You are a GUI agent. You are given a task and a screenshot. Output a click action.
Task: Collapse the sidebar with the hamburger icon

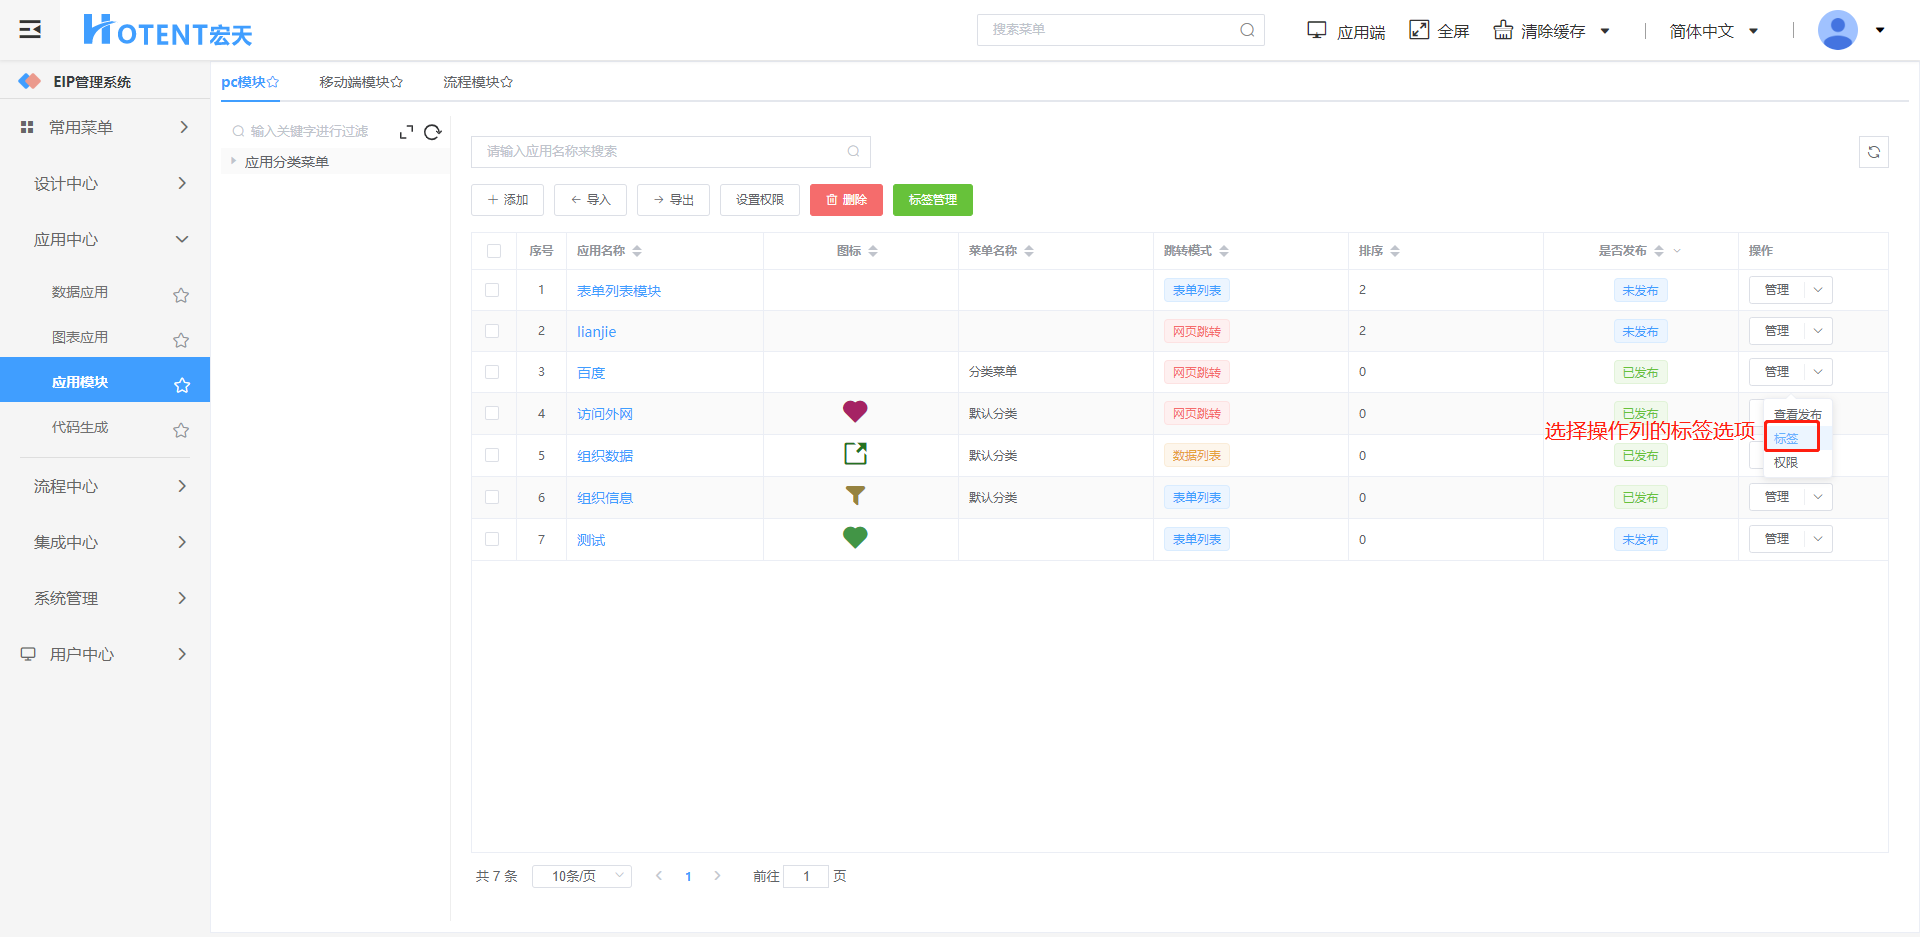30,30
